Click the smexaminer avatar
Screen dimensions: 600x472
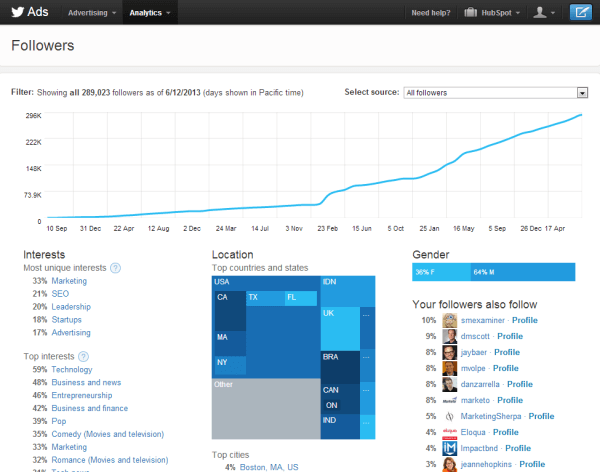click(x=449, y=321)
